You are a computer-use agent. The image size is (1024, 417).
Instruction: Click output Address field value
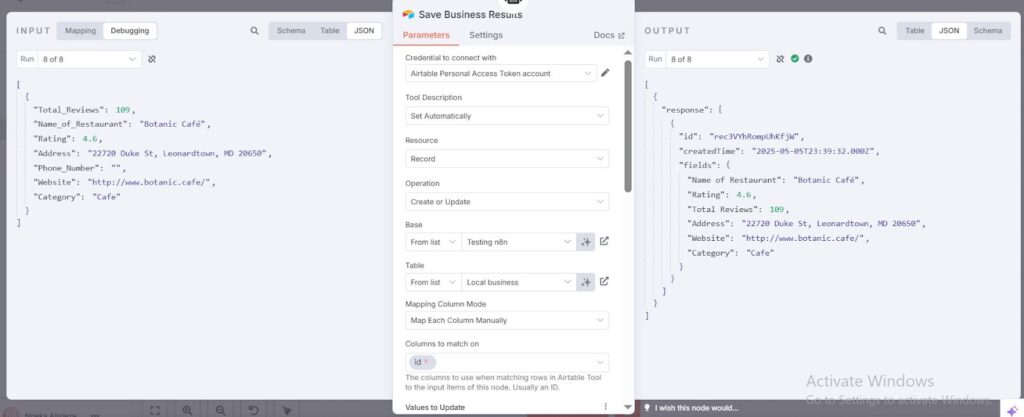click(829, 223)
